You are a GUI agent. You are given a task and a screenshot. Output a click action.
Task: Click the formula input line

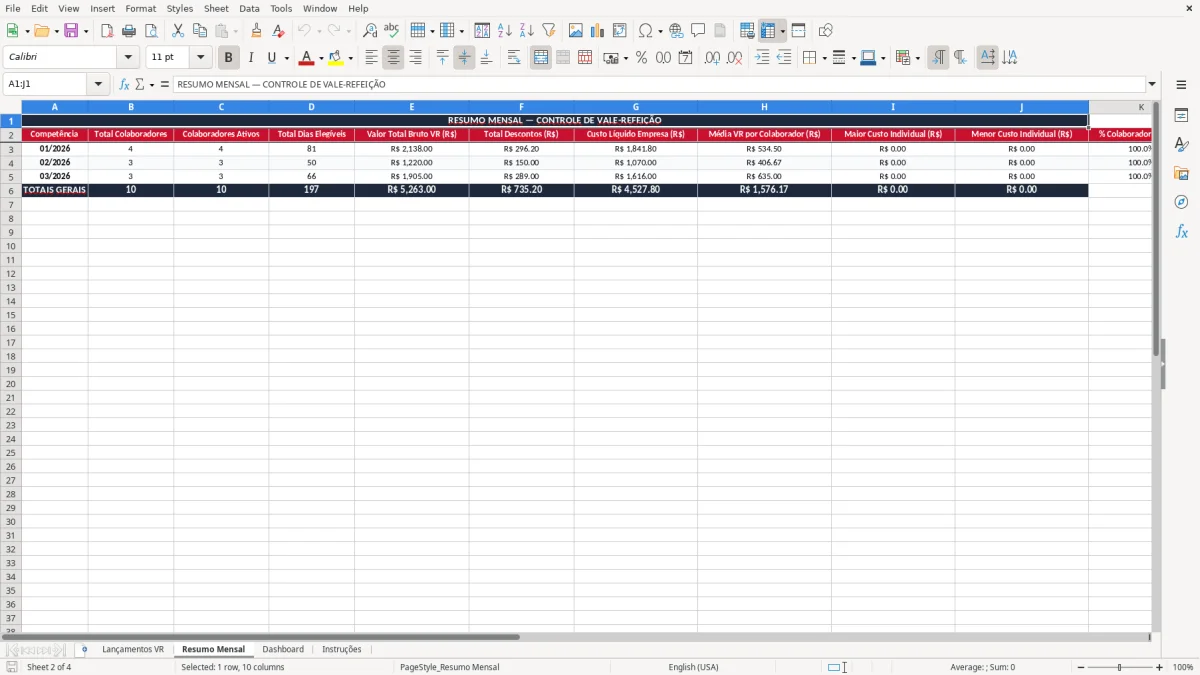pos(659,85)
